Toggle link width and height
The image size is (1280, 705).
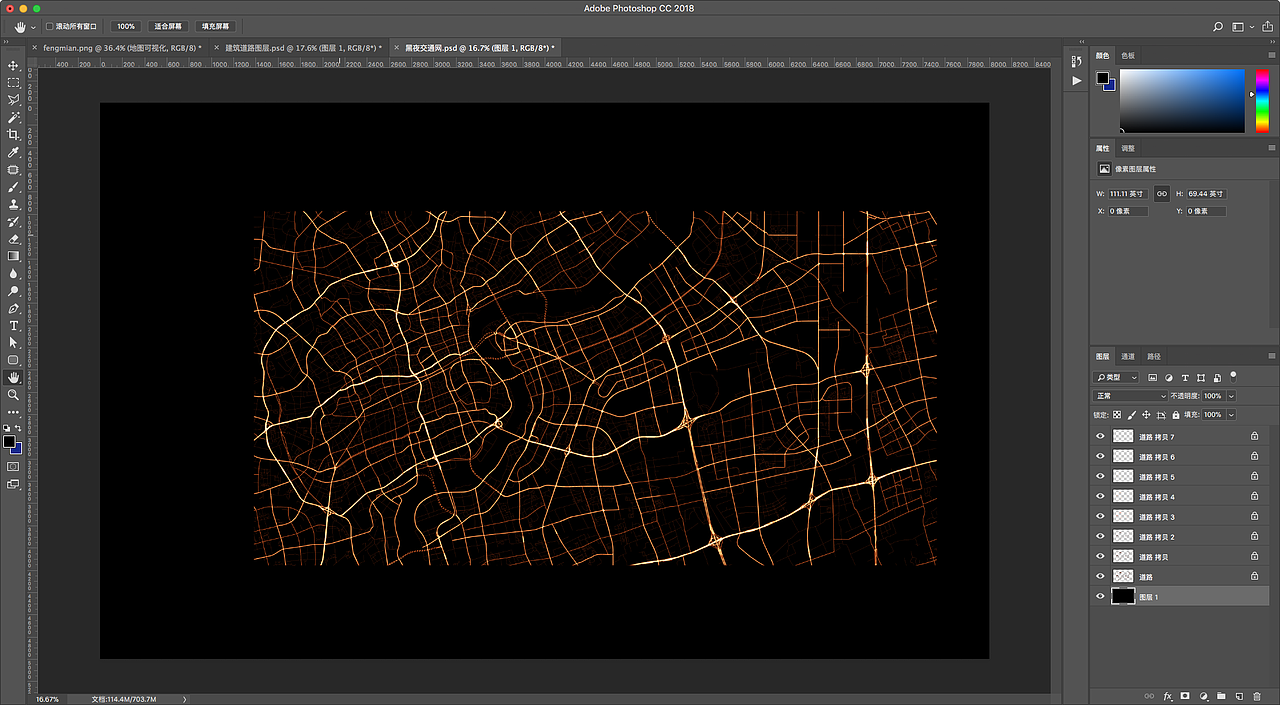pos(1161,193)
